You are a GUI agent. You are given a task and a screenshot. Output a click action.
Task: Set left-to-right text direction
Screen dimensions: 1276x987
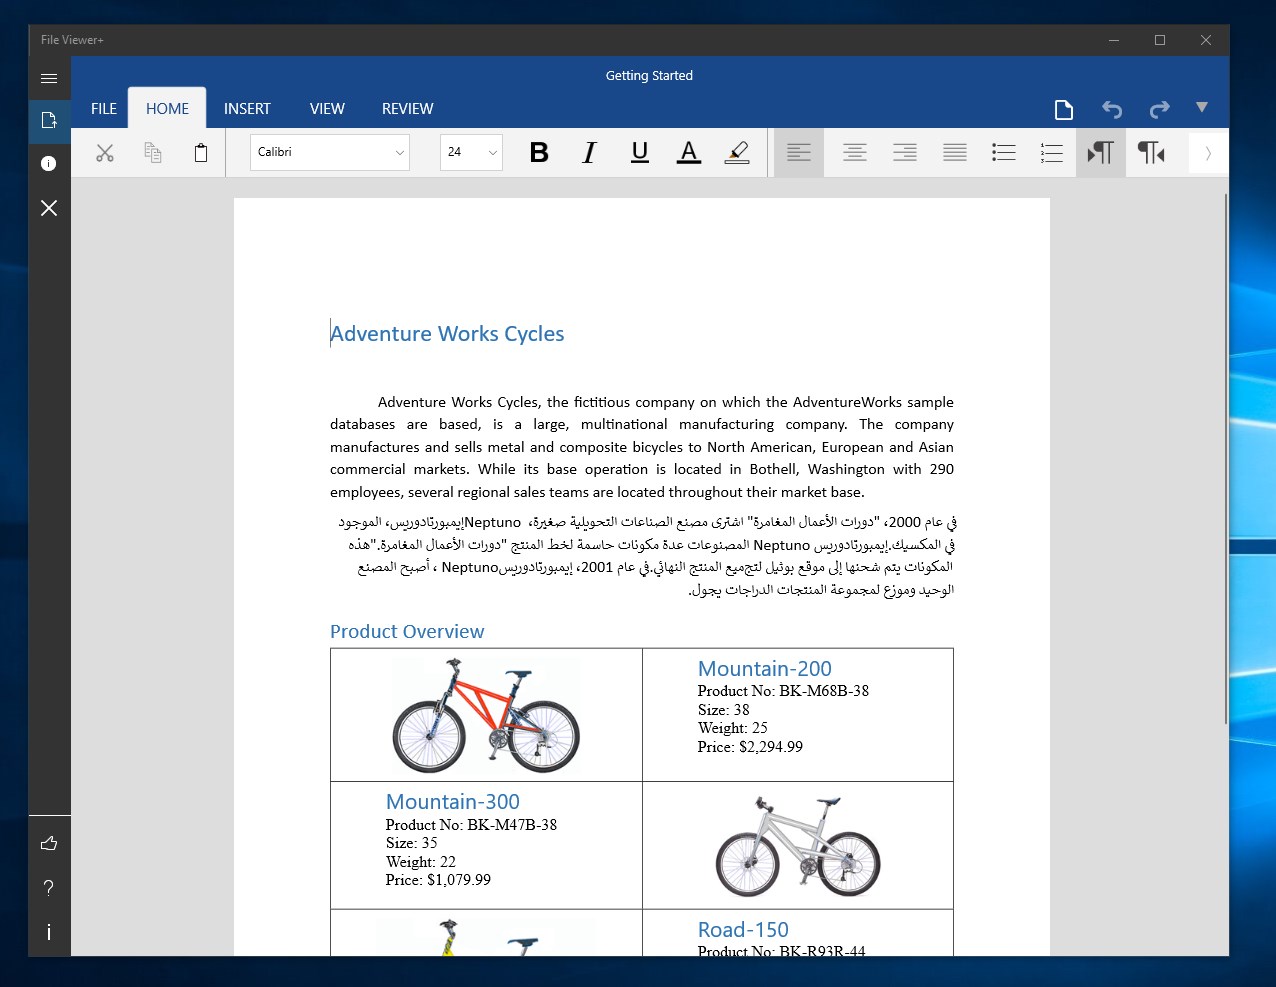(x=1101, y=153)
